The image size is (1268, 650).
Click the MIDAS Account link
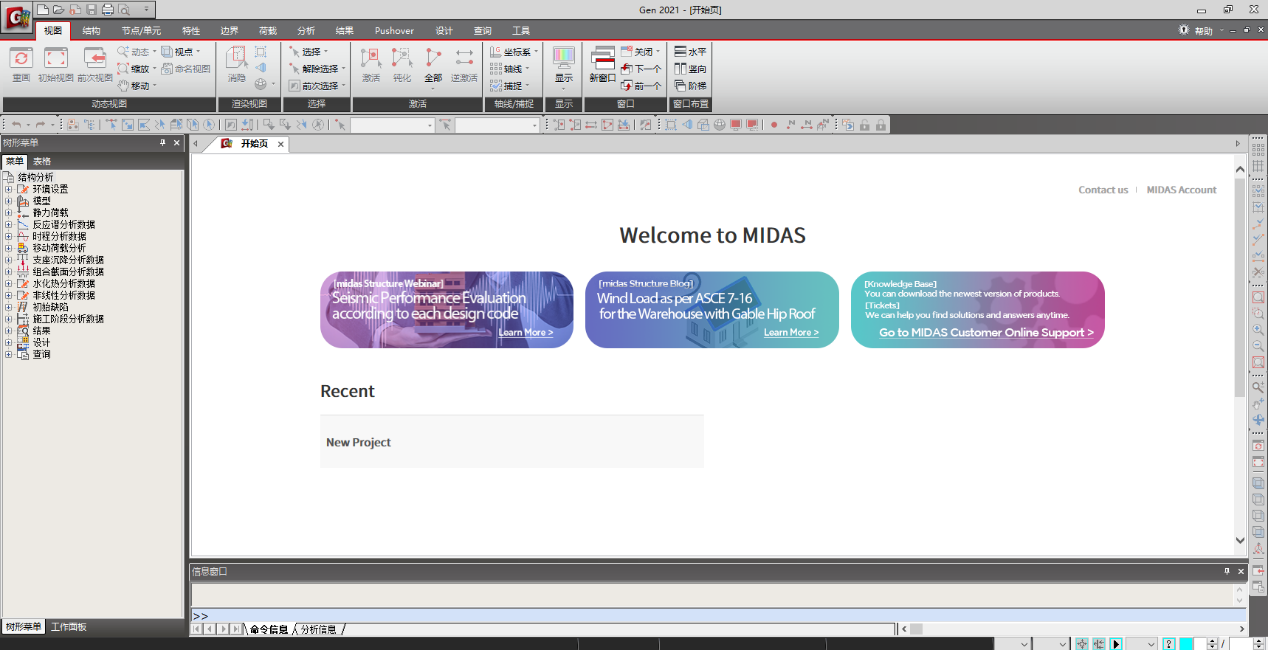pyautogui.click(x=1181, y=190)
